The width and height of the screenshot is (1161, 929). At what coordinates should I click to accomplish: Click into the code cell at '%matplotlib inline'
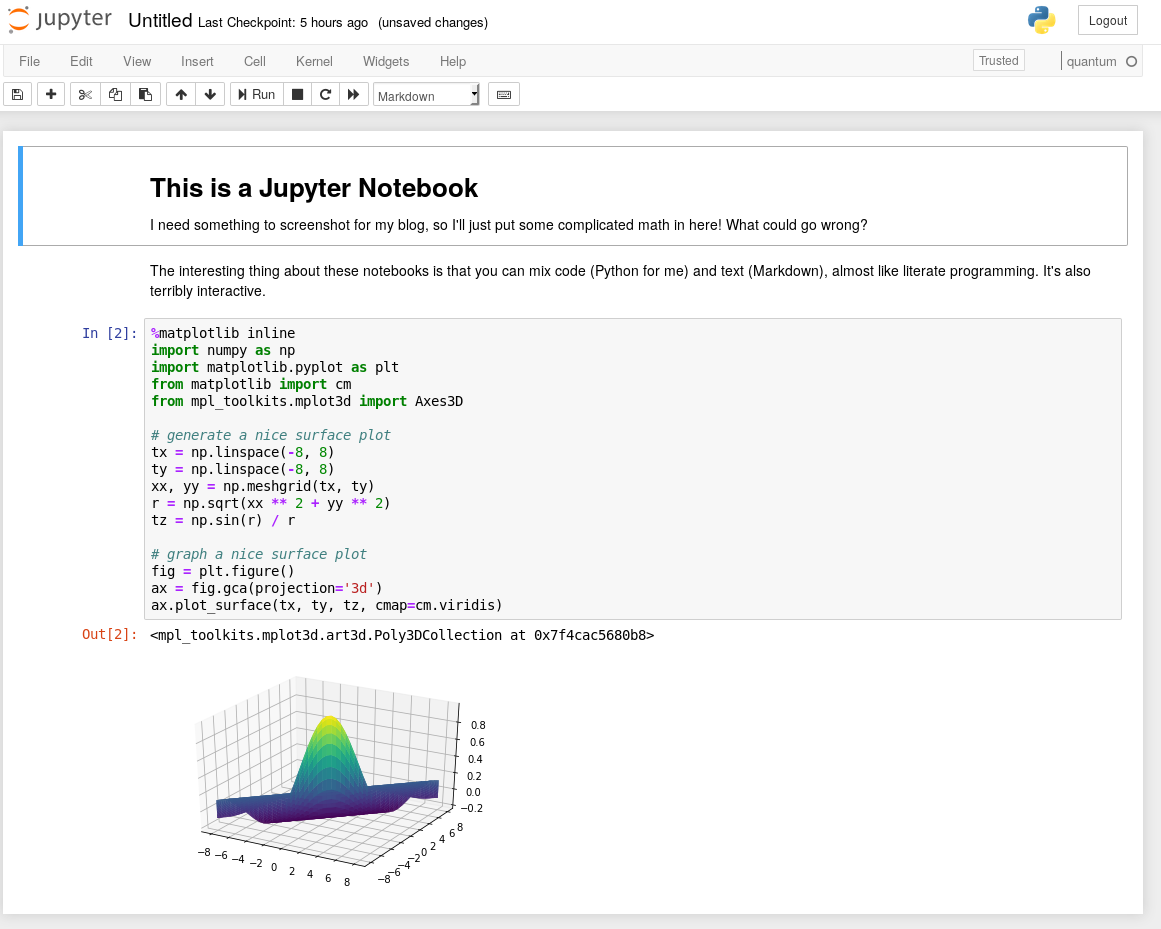point(223,333)
